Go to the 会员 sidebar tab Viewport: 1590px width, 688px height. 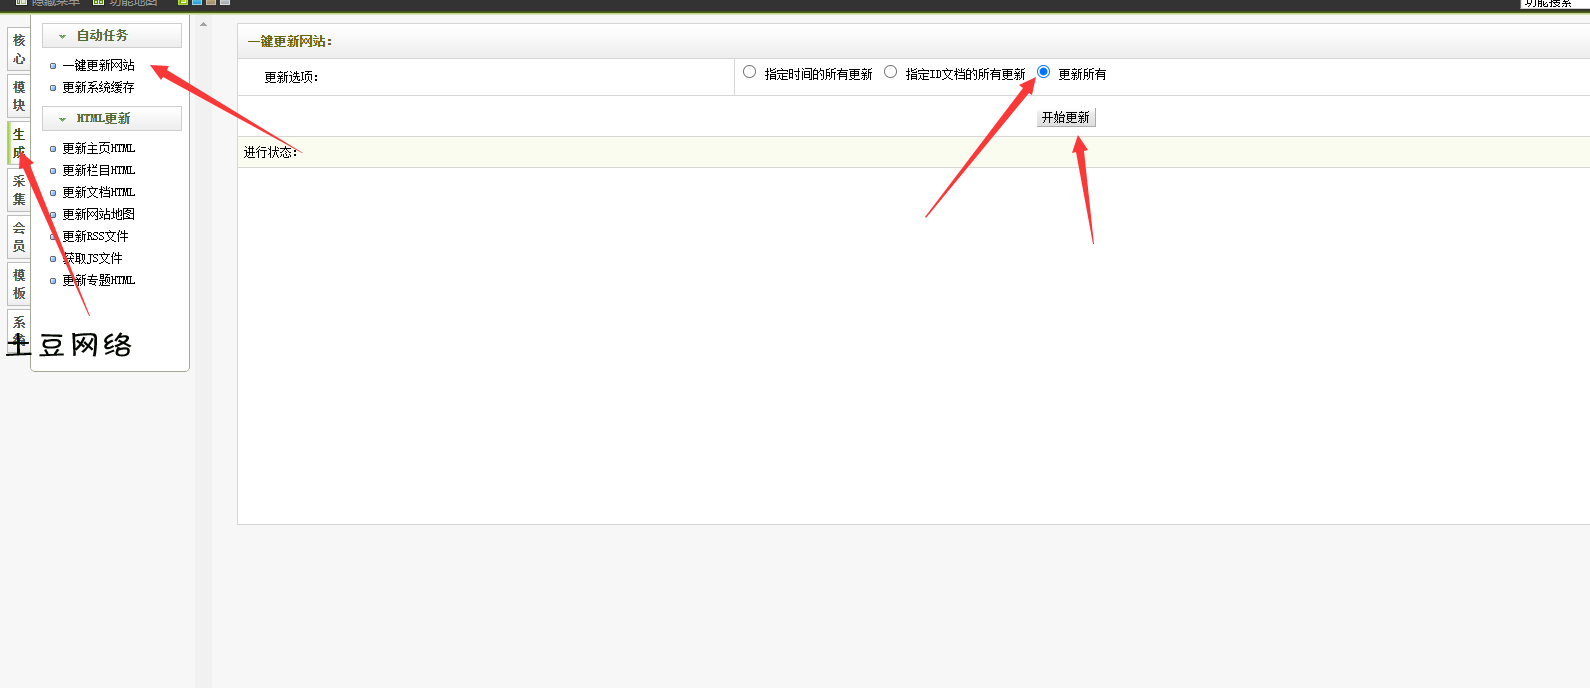point(18,237)
